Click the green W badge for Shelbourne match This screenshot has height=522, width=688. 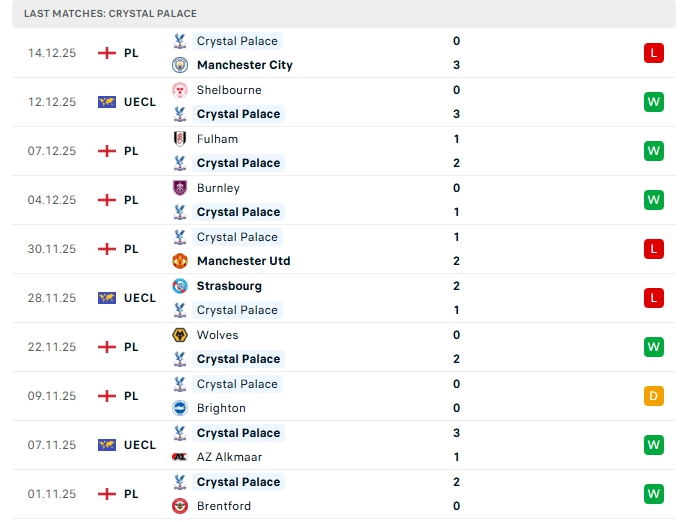[x=654, y=102]
